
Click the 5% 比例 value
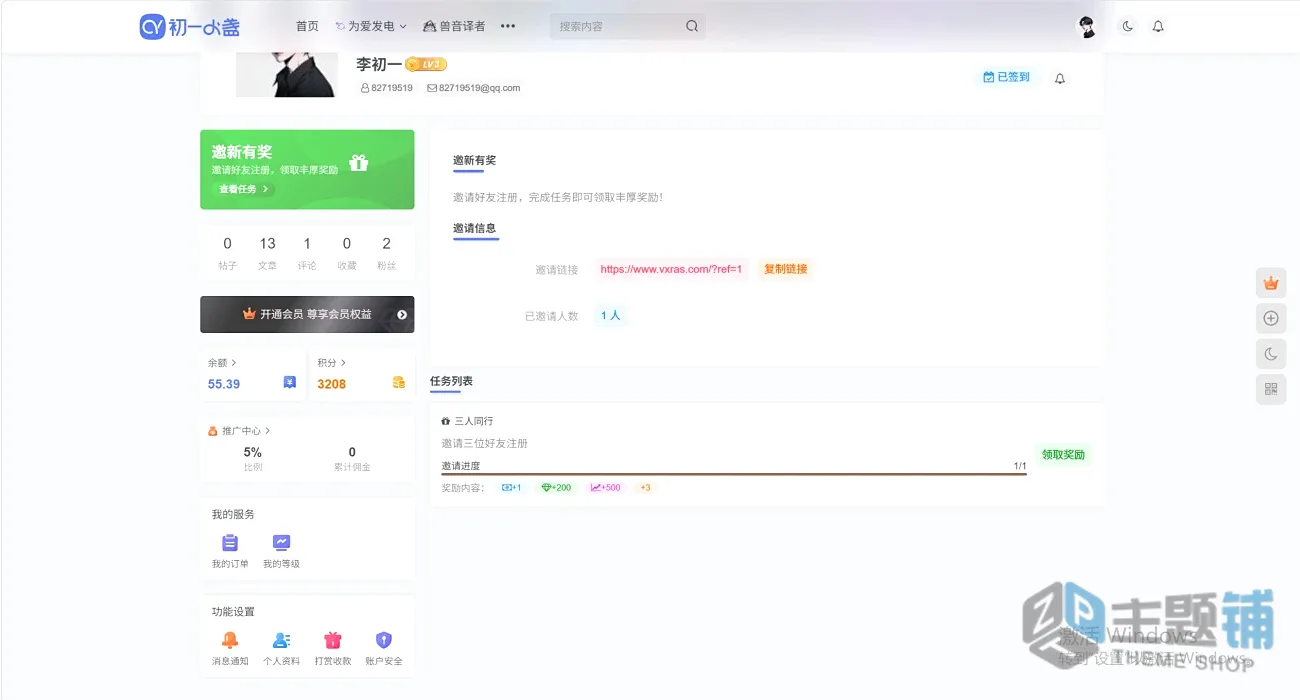pyautogui.click(x=253, y=452)
